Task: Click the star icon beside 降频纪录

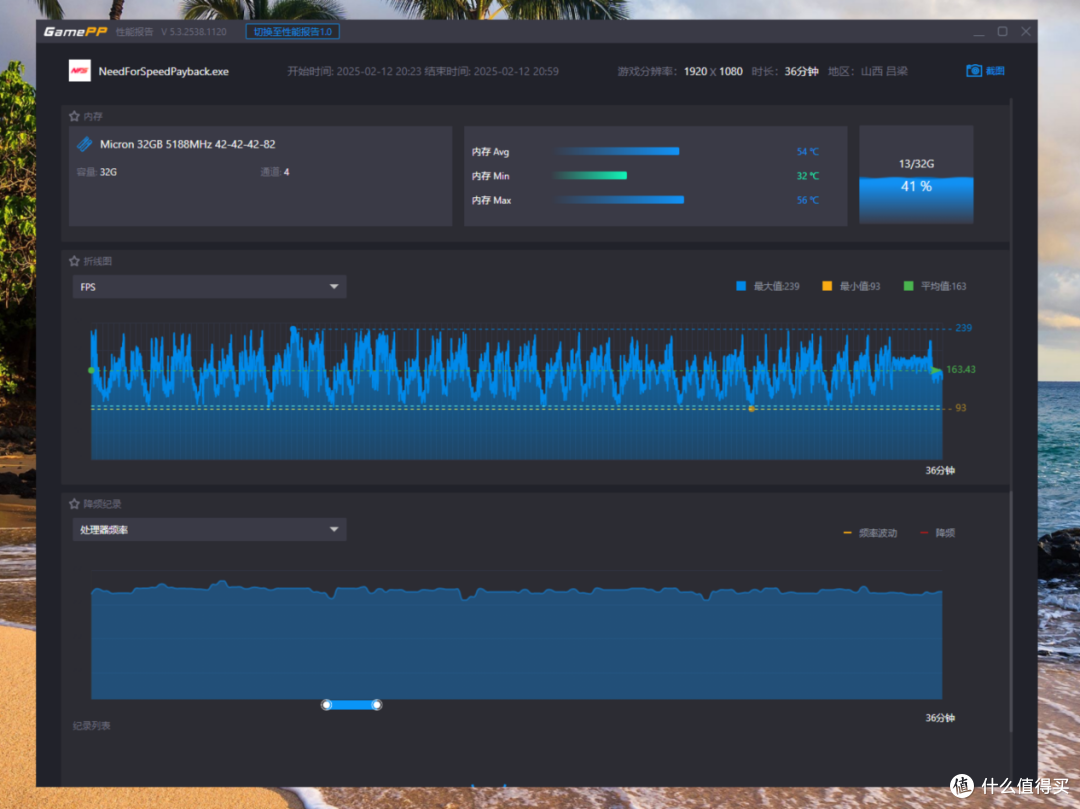Action: [x=74, y=504]
